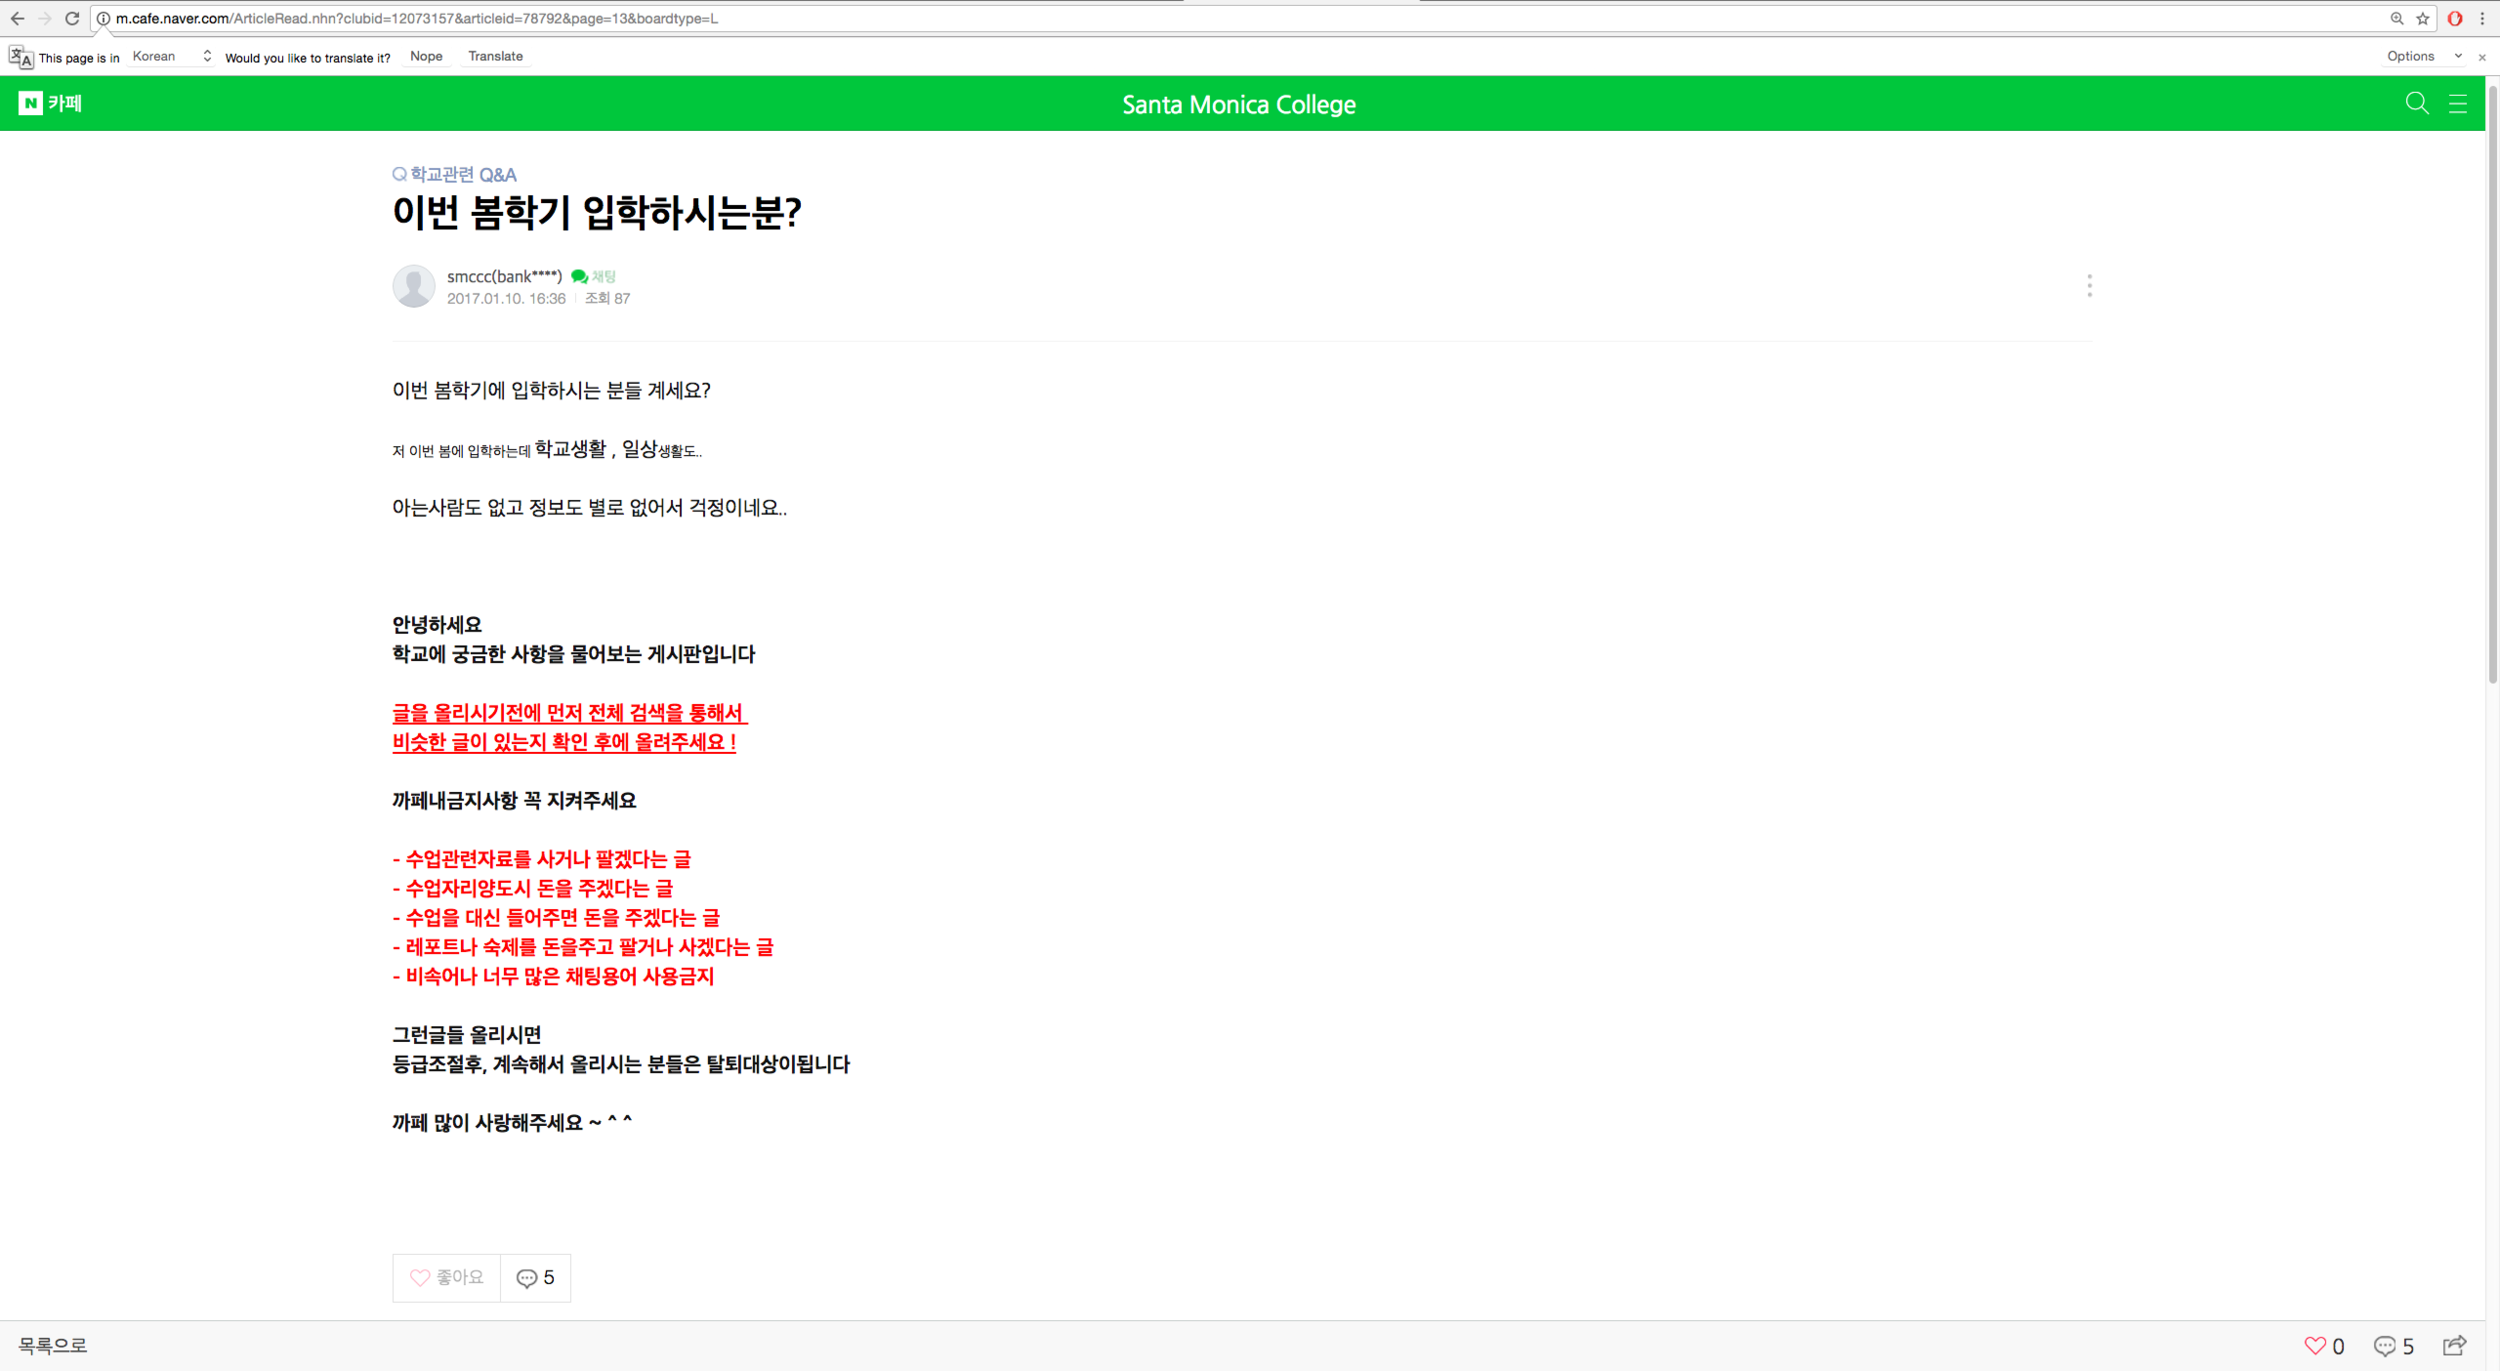Click the red underlined notice 글을 올리시기전에
This screenshot has width=2500, height=1371.
tap(570, 713)
